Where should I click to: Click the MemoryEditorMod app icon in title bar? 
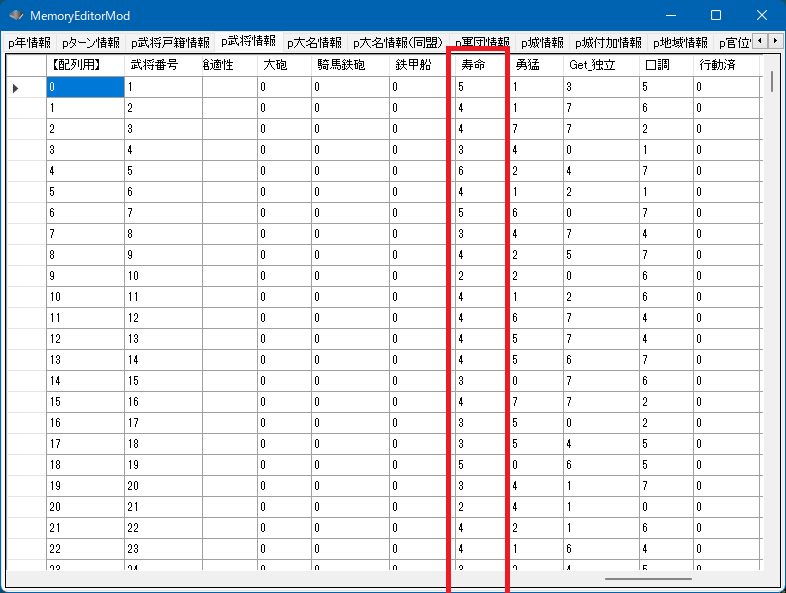pyautogui.click(x=16, y=16)
